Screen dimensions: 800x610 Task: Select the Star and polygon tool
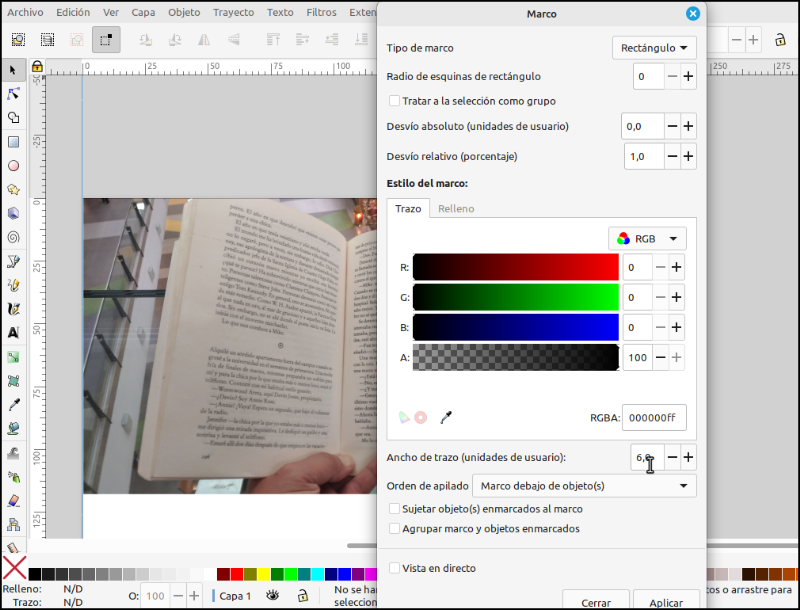13,190
